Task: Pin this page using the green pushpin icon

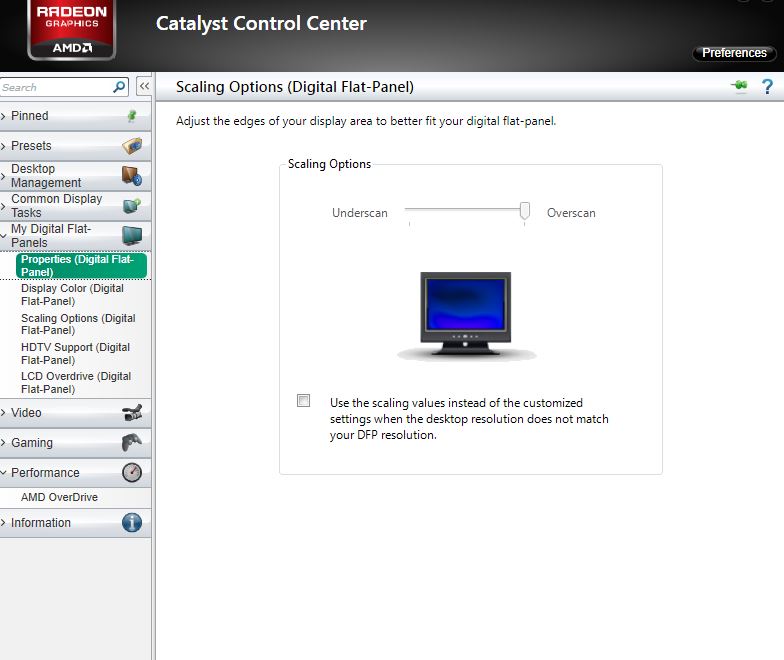Action: (740, 86)
